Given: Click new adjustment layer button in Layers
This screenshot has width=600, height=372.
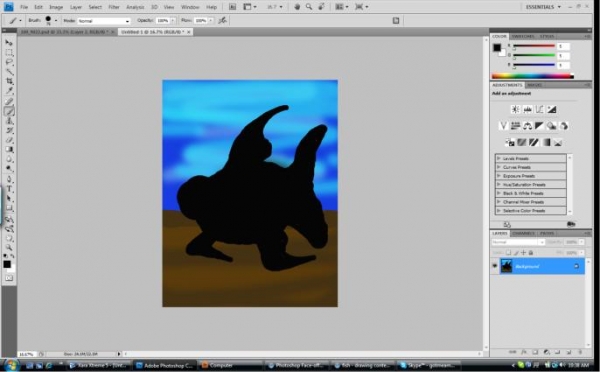Looking at the screenshot, I should (x=546, y=352).
